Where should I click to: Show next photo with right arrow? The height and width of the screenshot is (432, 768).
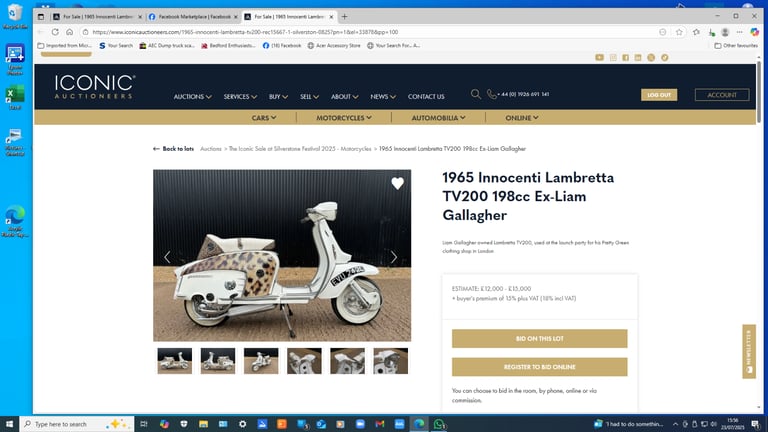click(394, 257)
